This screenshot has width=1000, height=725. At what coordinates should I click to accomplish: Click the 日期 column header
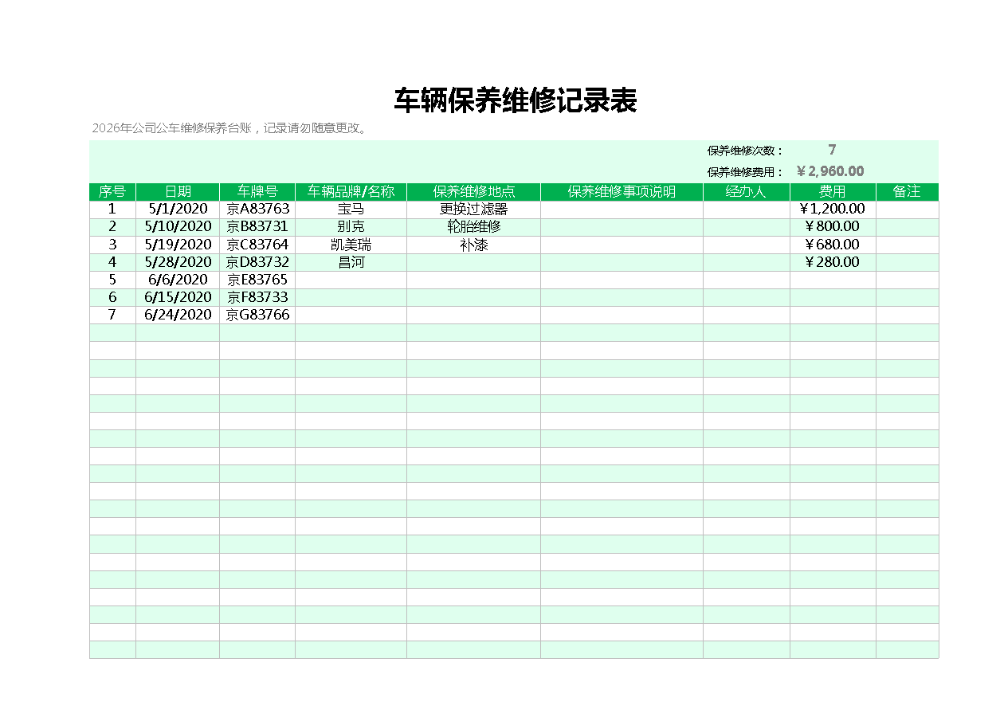tap(177, 192)
